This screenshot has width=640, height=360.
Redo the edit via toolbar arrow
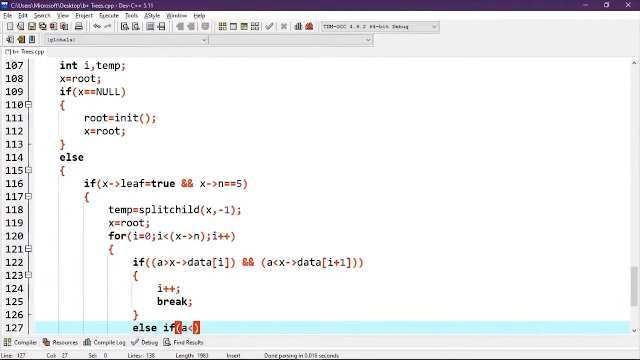[x=108, y=27]
